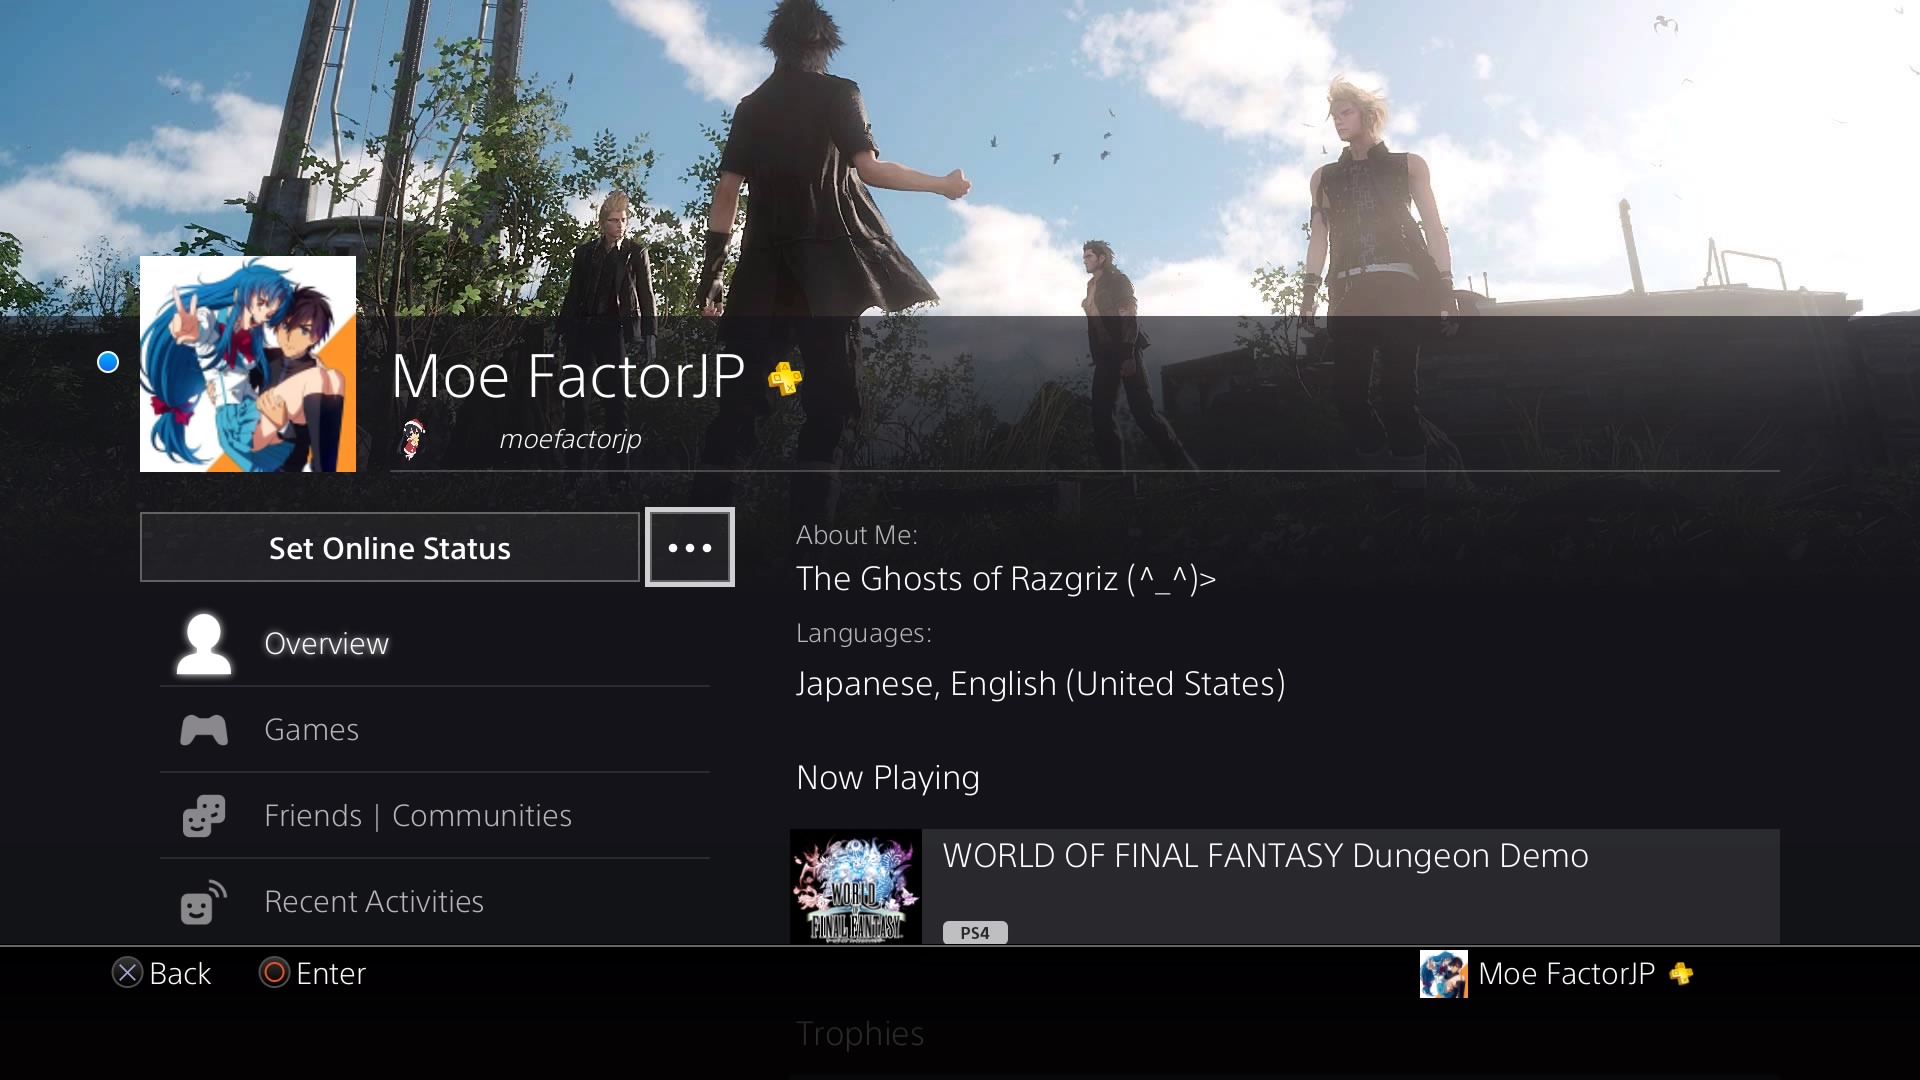Select the Overview person icon
The width and height of the screenshot is (1920, 1080).
(204, 644)
